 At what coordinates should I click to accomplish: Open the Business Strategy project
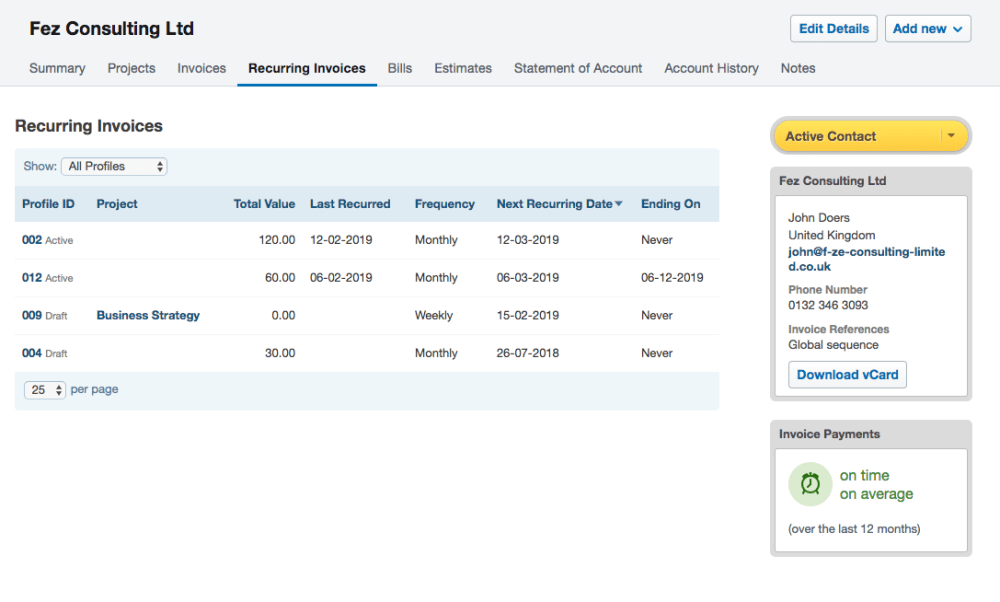click(148, 315)
